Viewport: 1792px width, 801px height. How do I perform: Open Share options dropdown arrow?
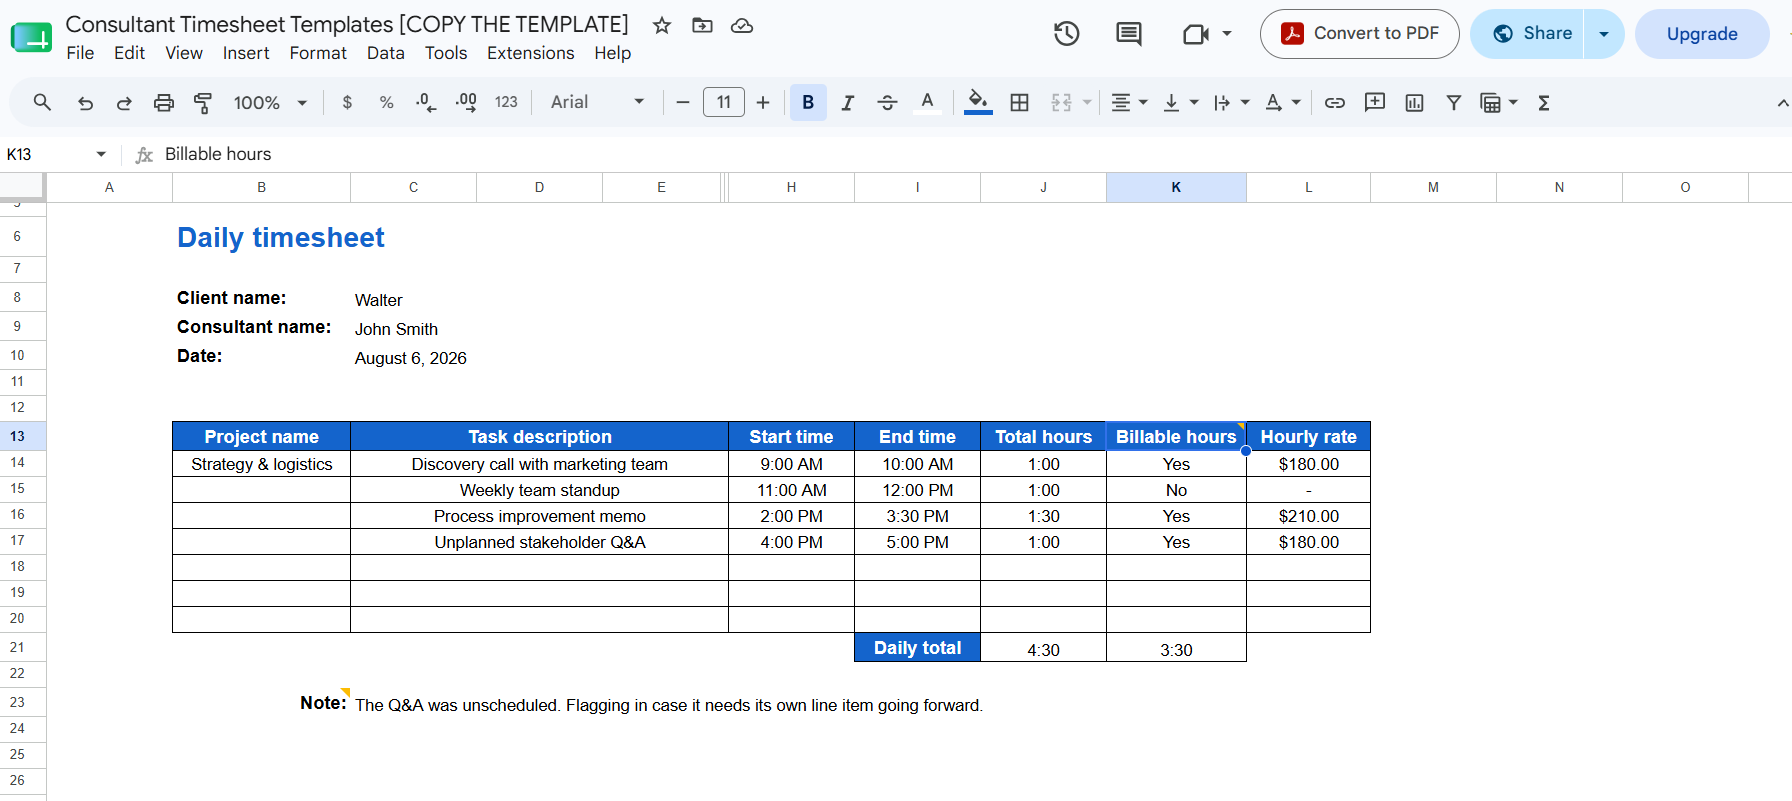1604,34
